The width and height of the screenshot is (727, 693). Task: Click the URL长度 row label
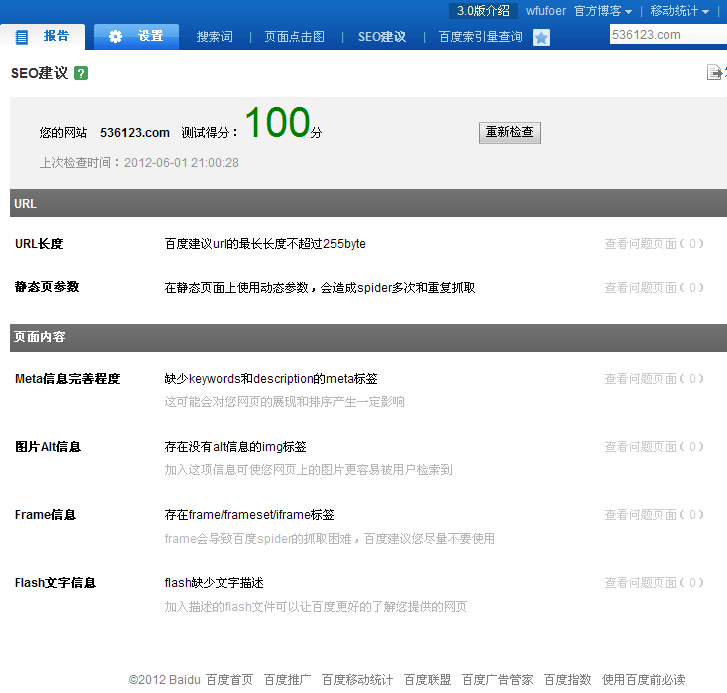tap(39, 243)
